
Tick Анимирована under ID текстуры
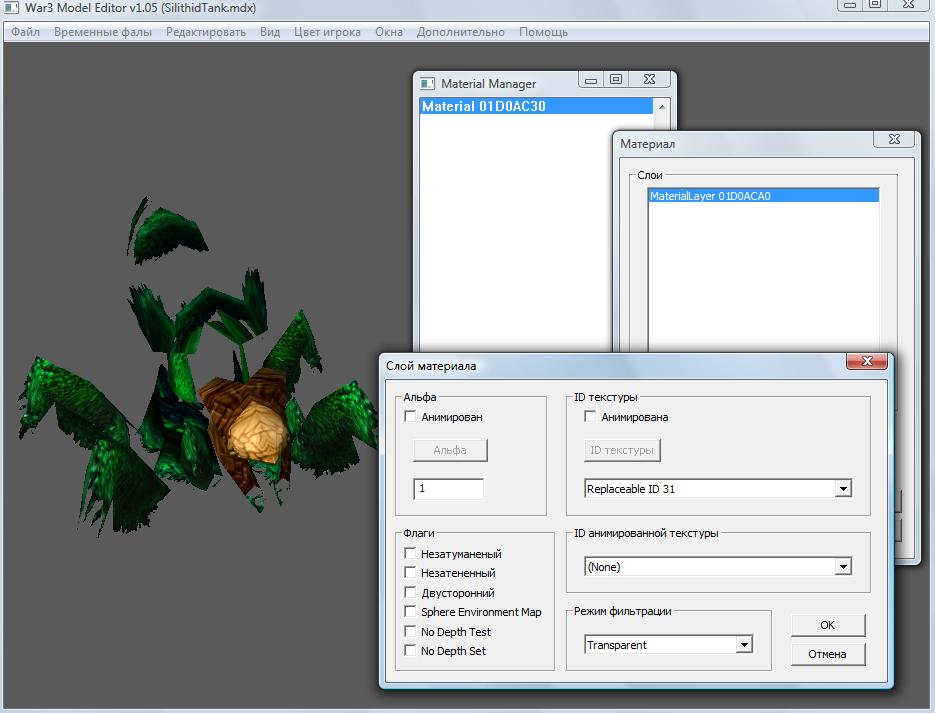point(590,417)
